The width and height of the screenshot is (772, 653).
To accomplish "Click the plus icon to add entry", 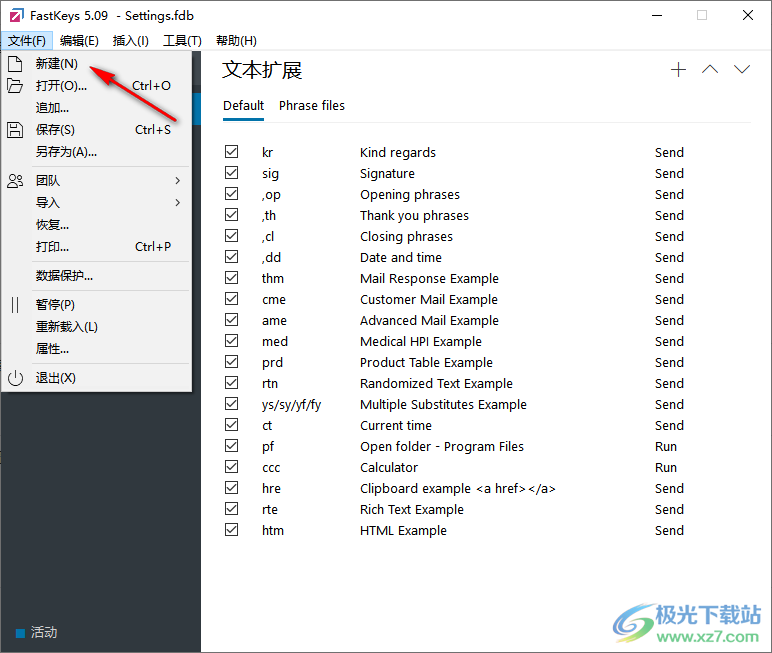I will pyautogui.click(x=678, y=69).
